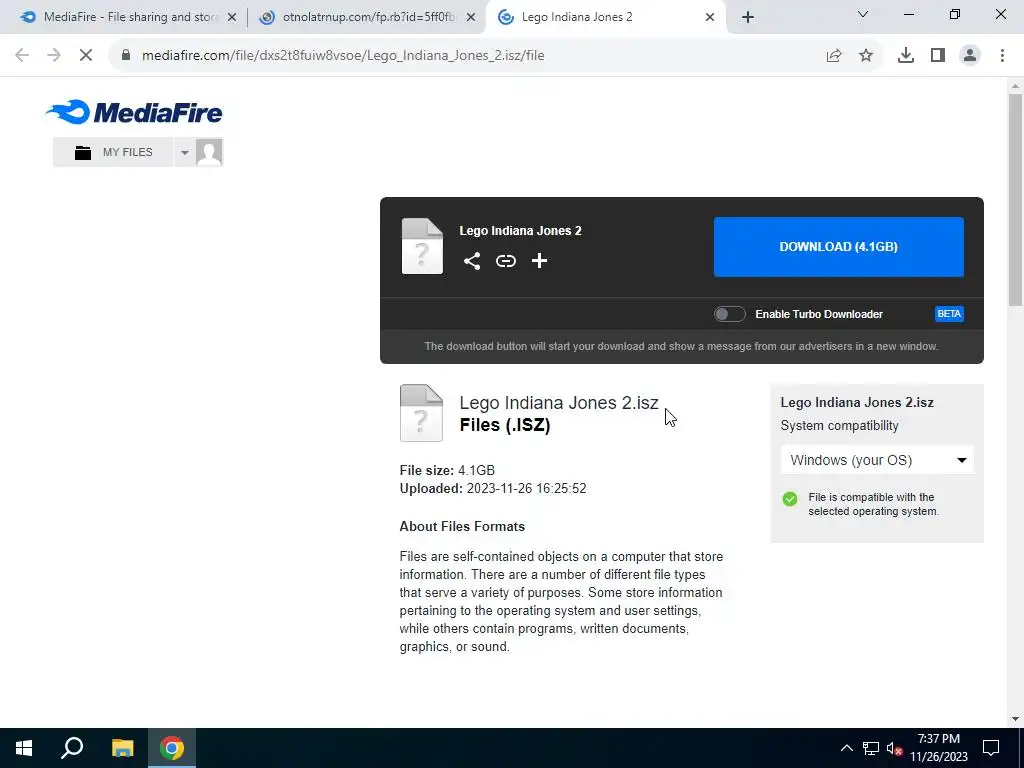Viewport: 1024px width, 768px height.
Task: Open the Windows Start menu
Action: point(24,748)
